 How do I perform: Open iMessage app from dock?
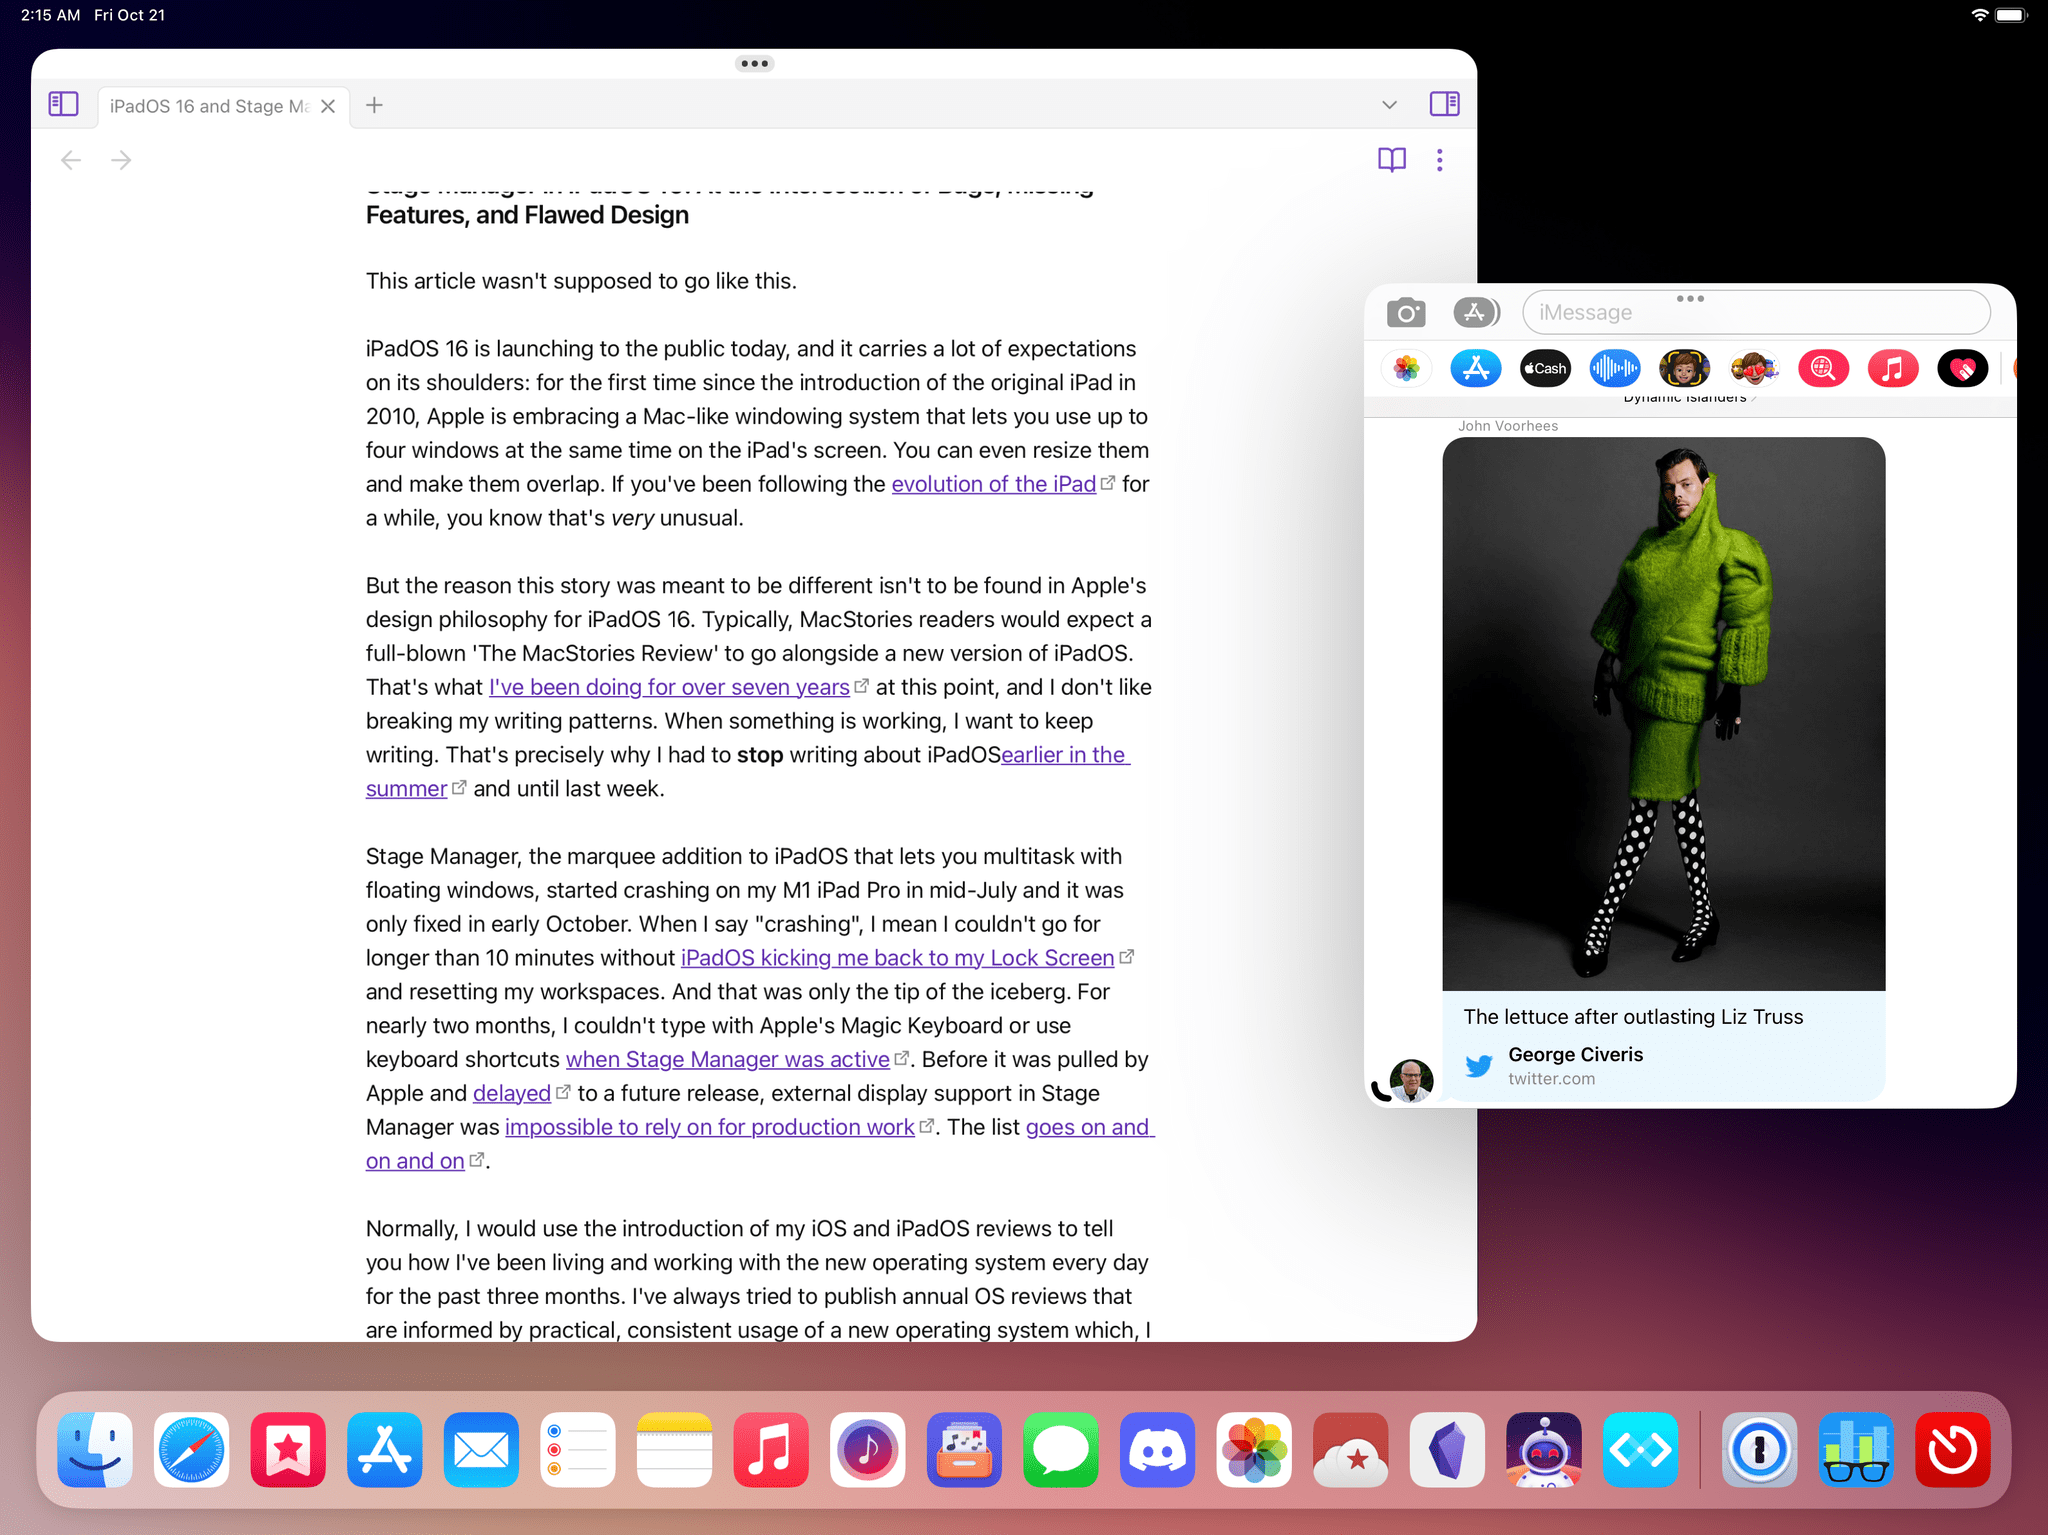click(1059, 1448)
